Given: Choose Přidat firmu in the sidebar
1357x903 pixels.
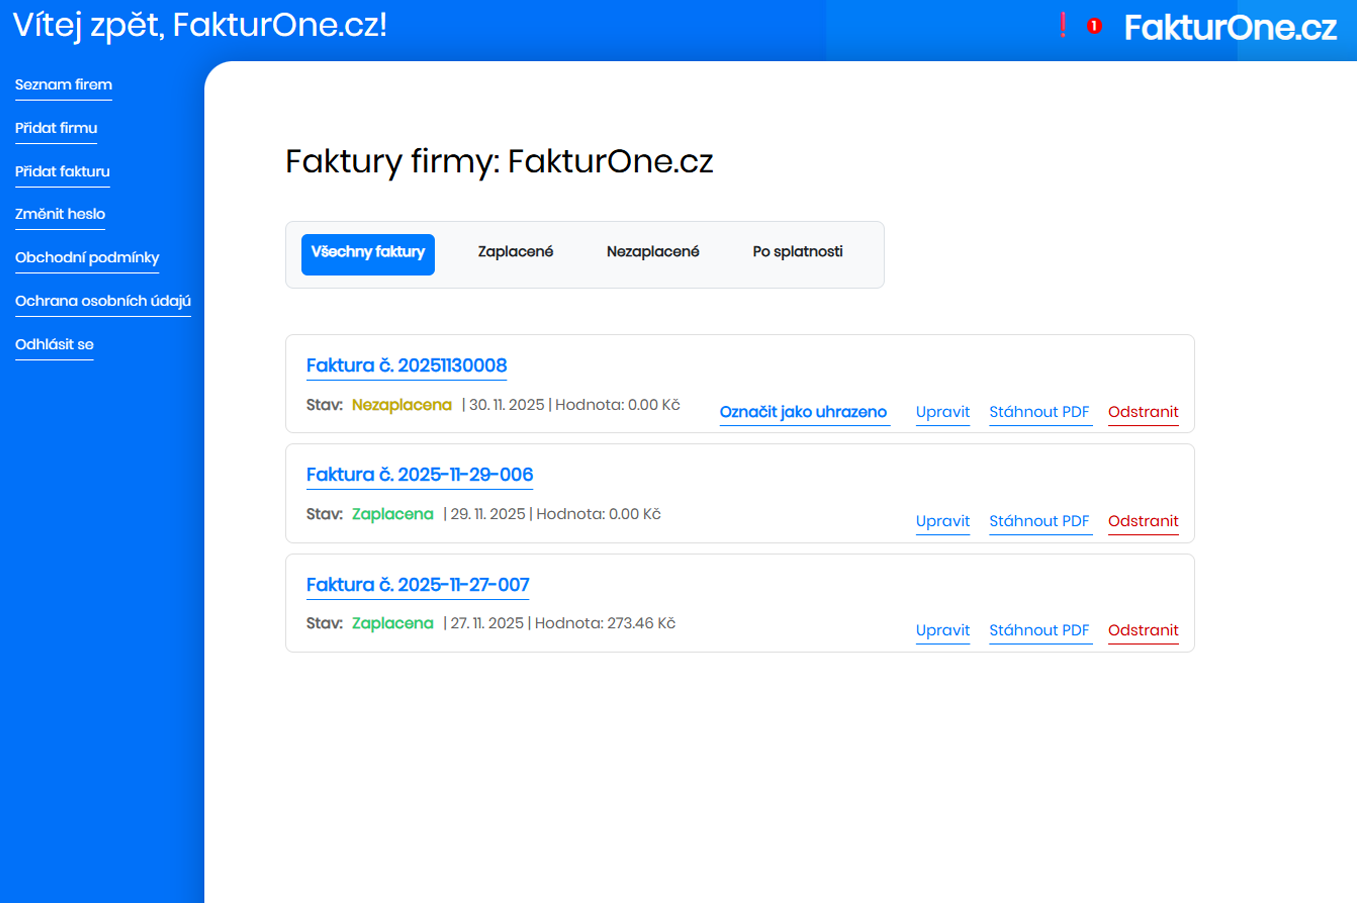Looking at the screenshot, I should pyautogui.click(x=56, y=128).
